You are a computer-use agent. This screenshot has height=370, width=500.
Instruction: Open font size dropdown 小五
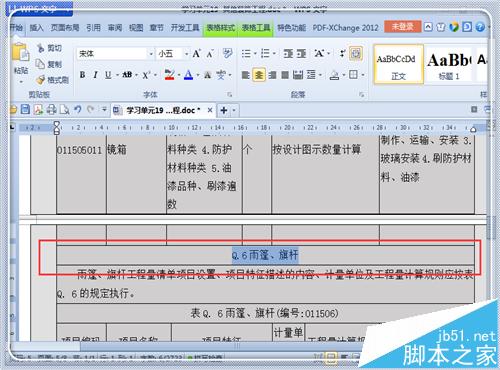coord(186,54)
